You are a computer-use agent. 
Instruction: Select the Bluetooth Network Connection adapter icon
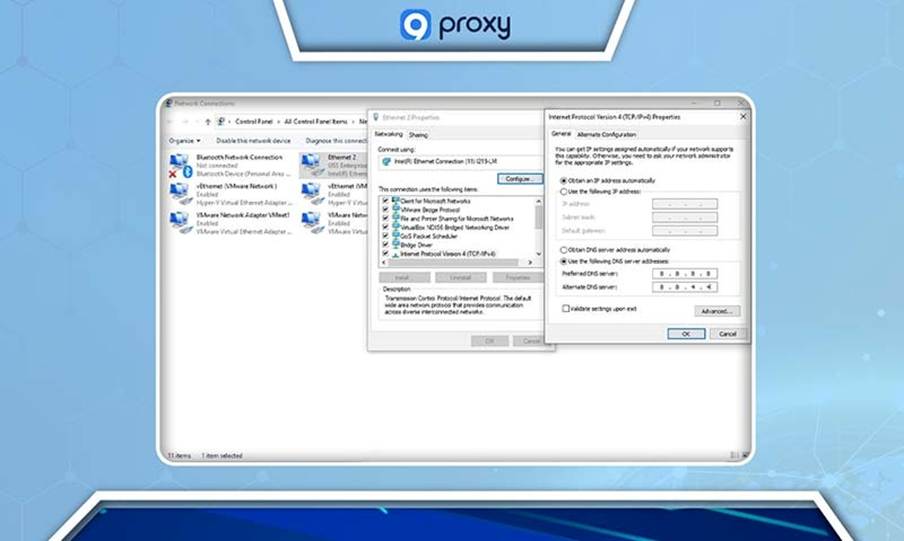179,165
